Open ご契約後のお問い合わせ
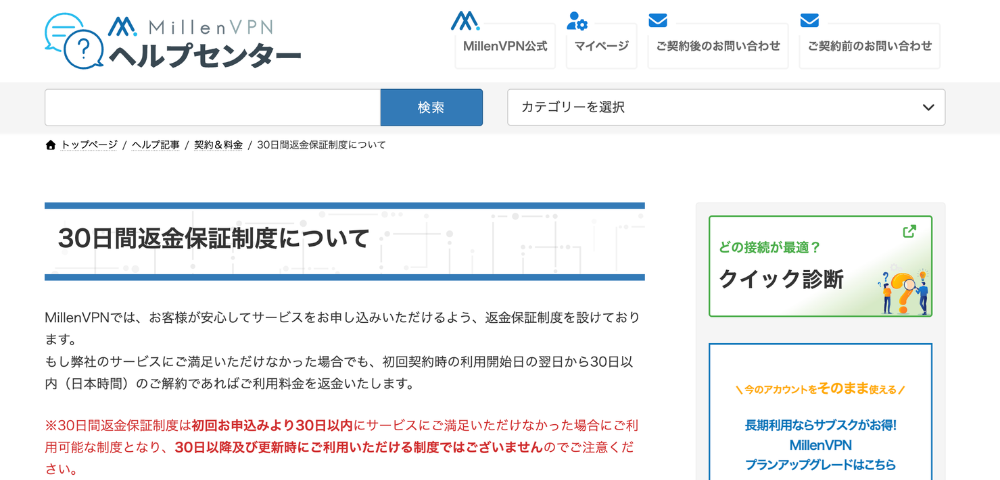The height and width of the screenshot is (480, 1000). coord(718,46)
